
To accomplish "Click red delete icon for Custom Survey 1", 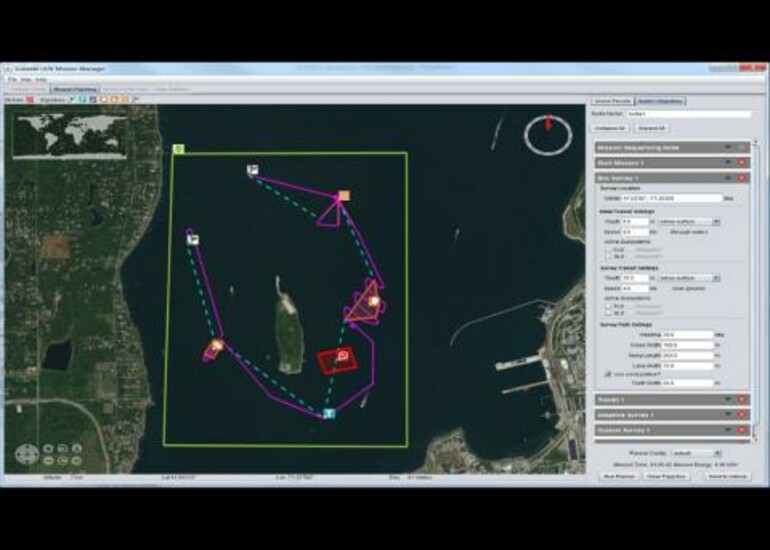I will pyautogui.click(x=741, y=430).
